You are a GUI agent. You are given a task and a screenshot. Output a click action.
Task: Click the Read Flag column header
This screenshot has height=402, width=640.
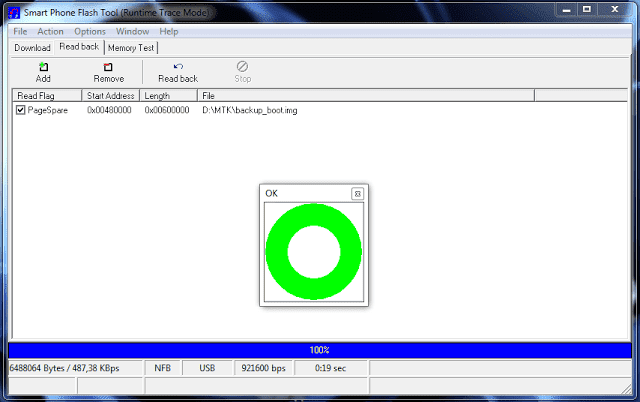click(47, 96)
